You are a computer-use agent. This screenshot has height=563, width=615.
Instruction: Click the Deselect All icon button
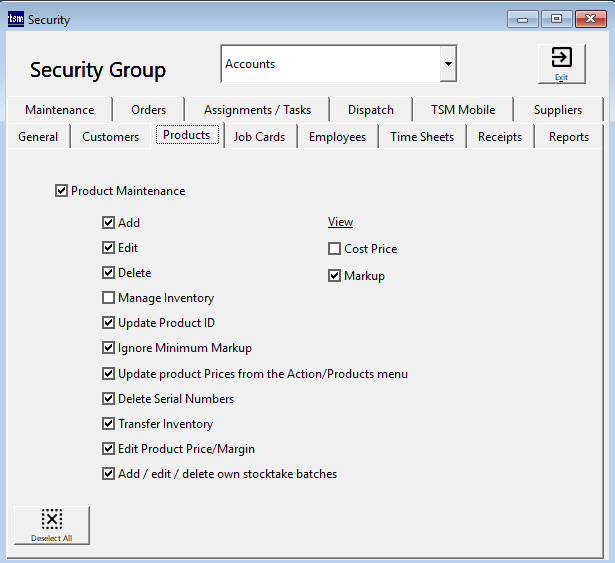[x=52, y=524]
